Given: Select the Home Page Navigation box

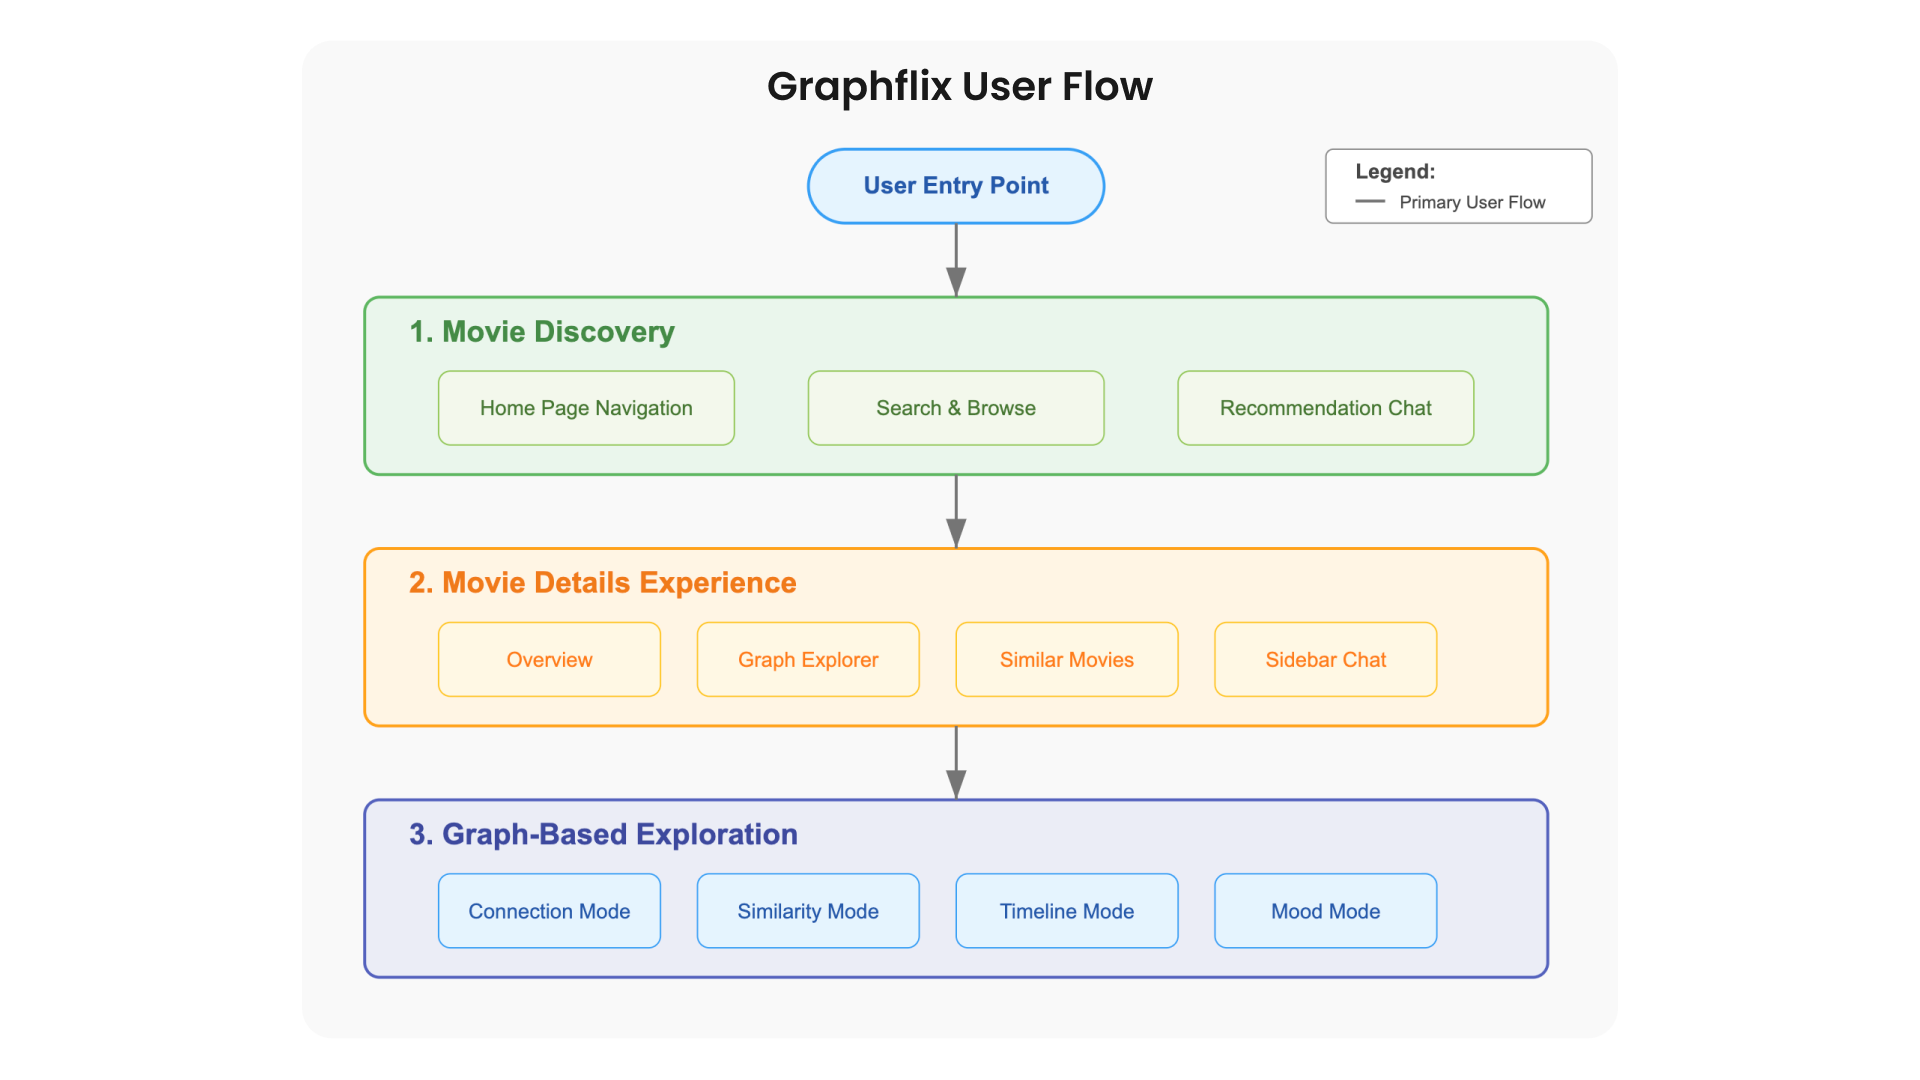Looking at the screenshot, I should pos(586,408).
